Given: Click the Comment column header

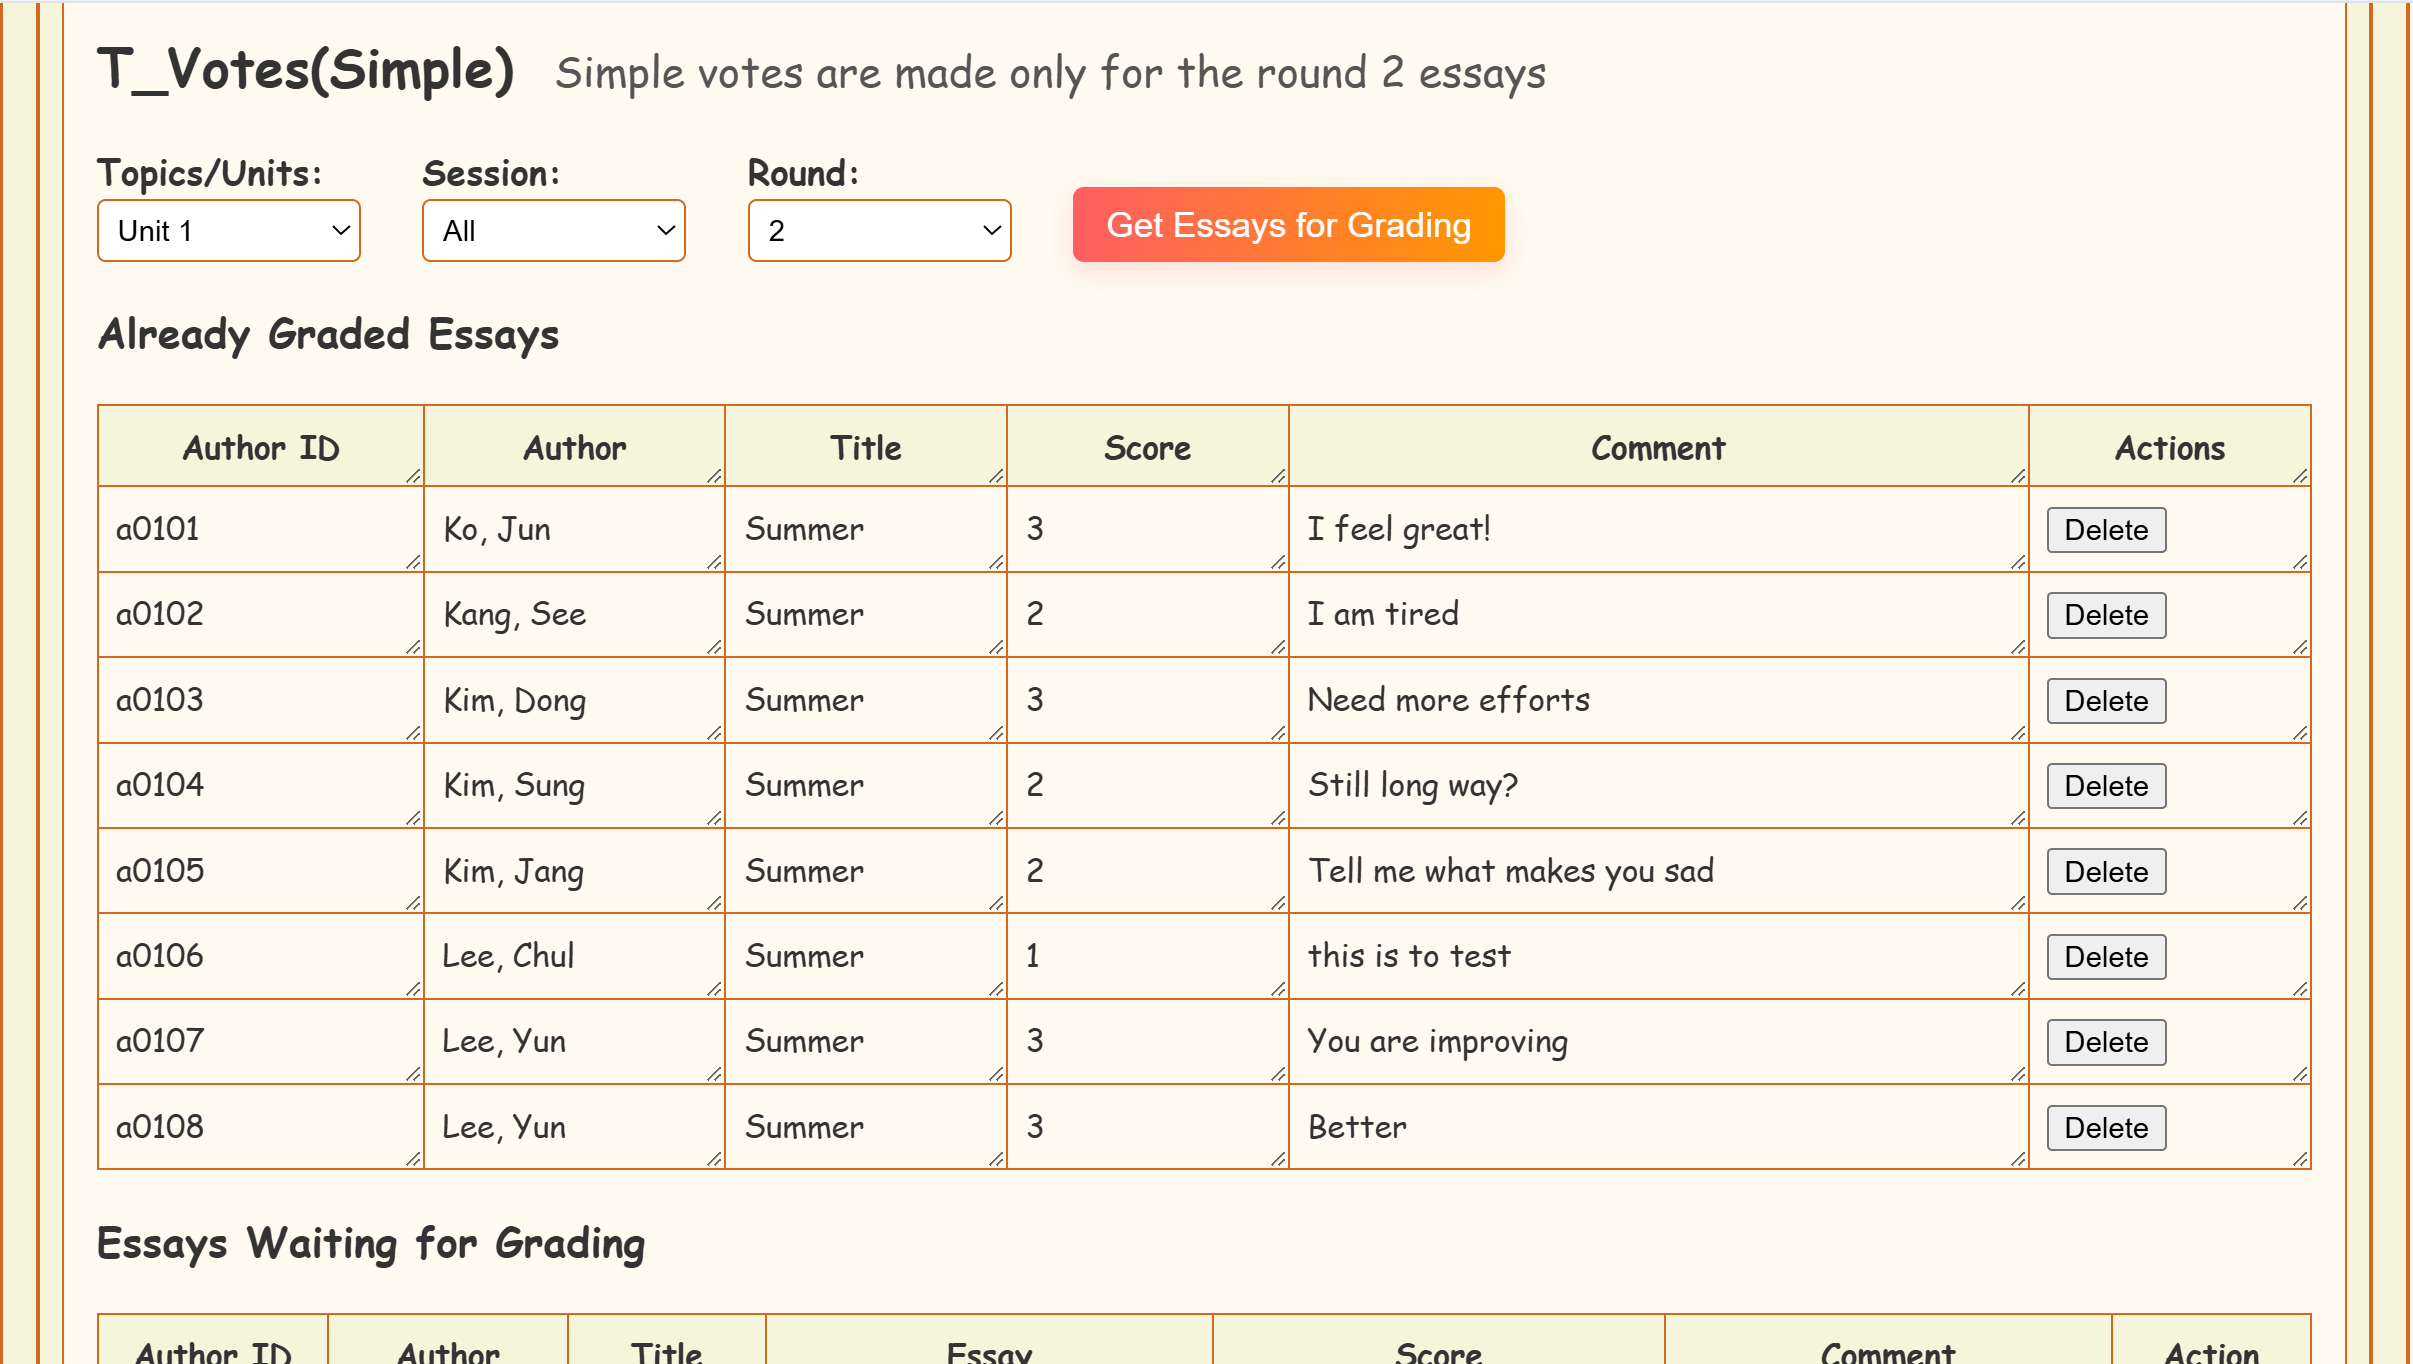Looking at the screenshot, I should pyautogui.click(x=1658, y=448).
